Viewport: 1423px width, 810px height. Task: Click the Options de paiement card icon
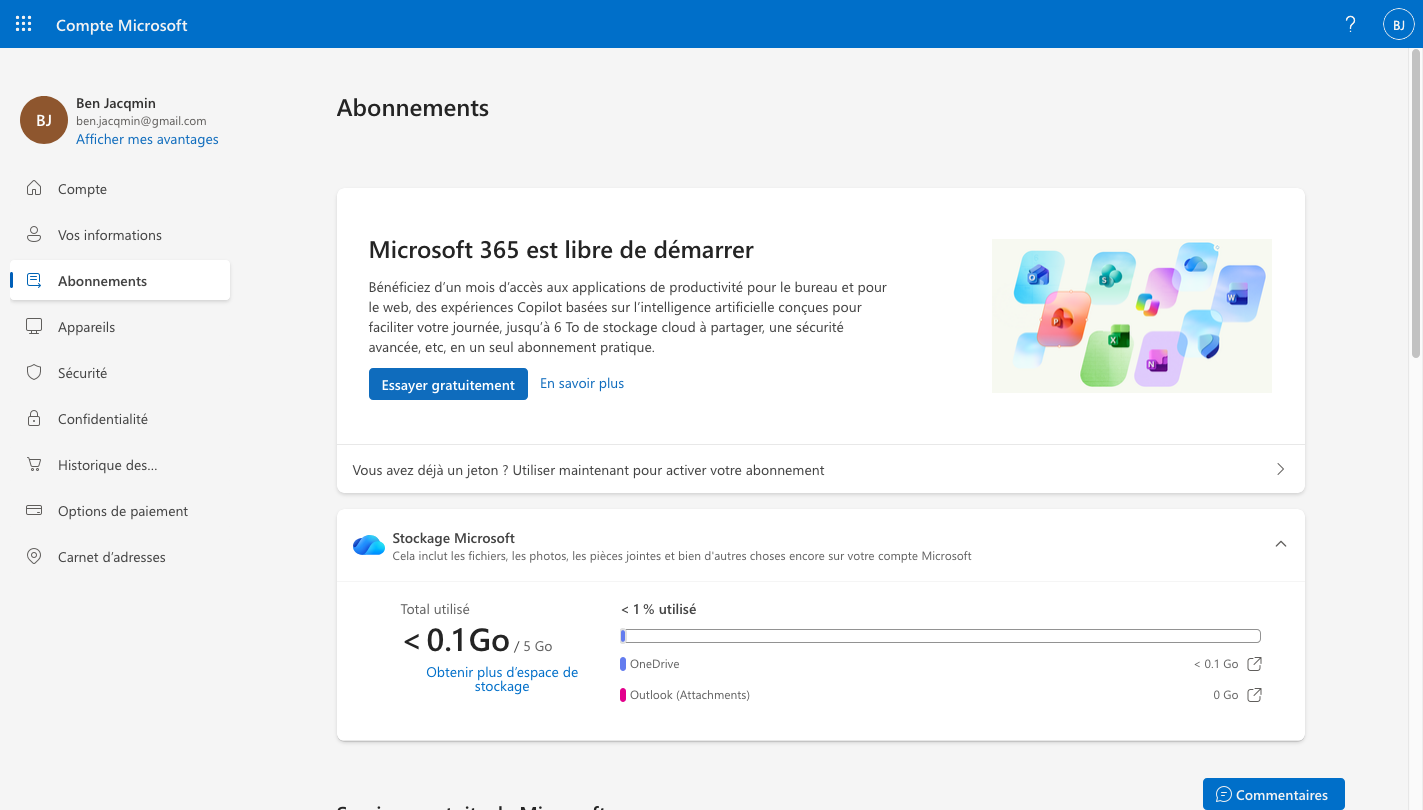34,510
